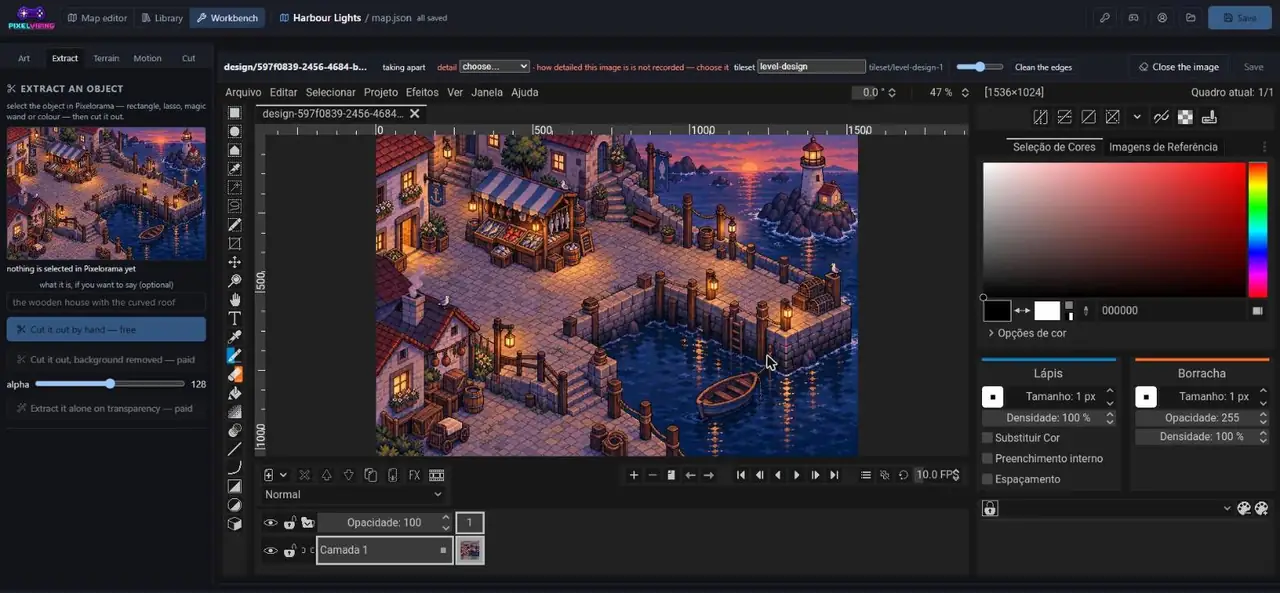Toggle the alpha lock checkerboard icon
The width and height of the screenshot is (1280, 593).
[1185, 117]
